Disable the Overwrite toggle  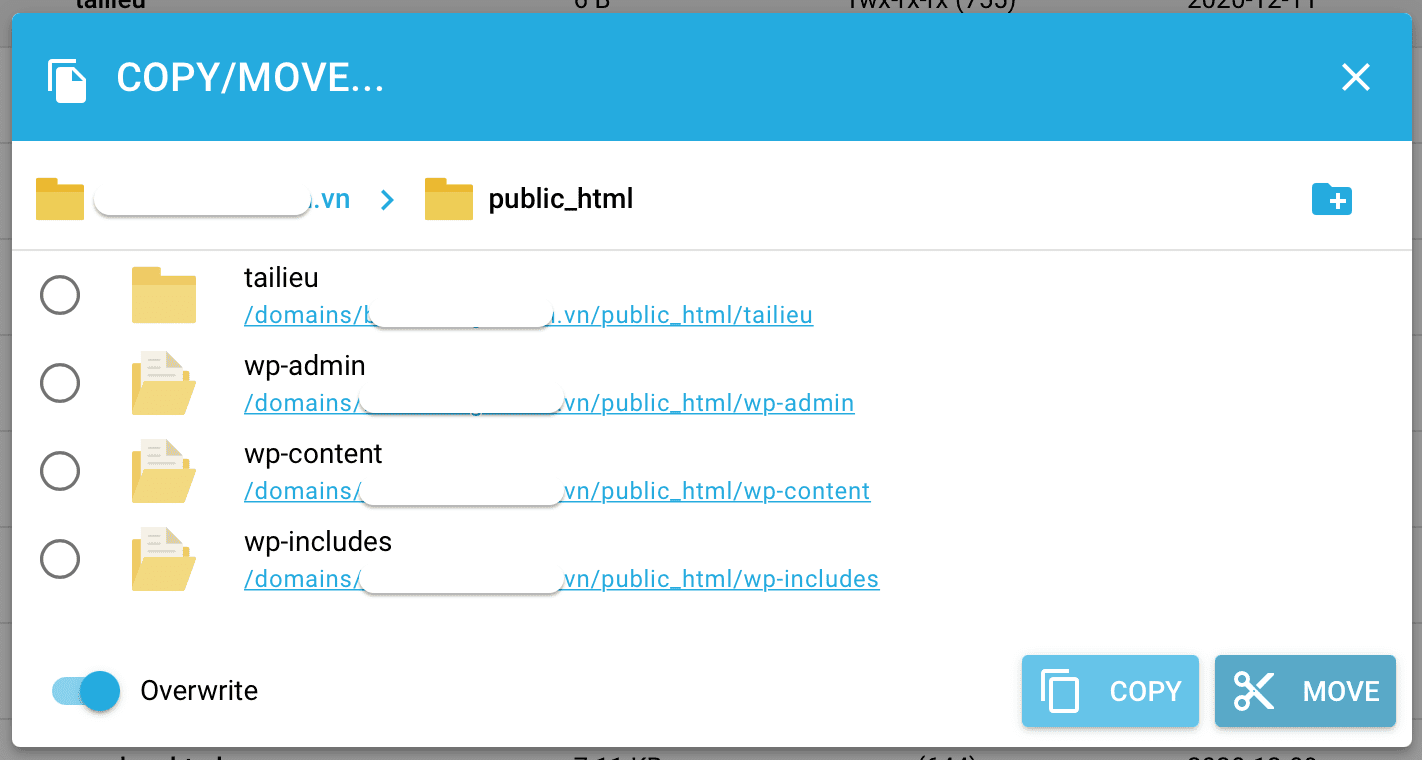point(85,690)
